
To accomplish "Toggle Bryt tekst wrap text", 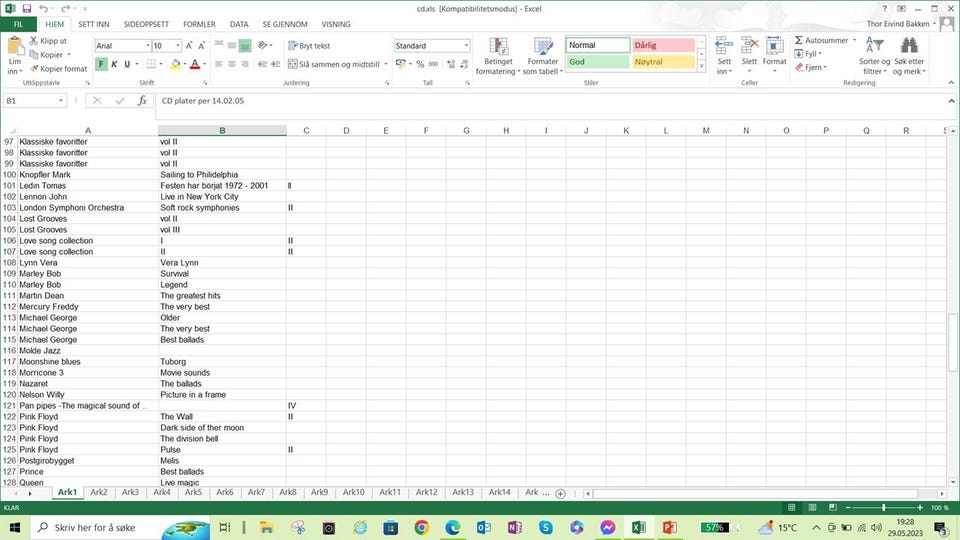I will coord(309,45).
